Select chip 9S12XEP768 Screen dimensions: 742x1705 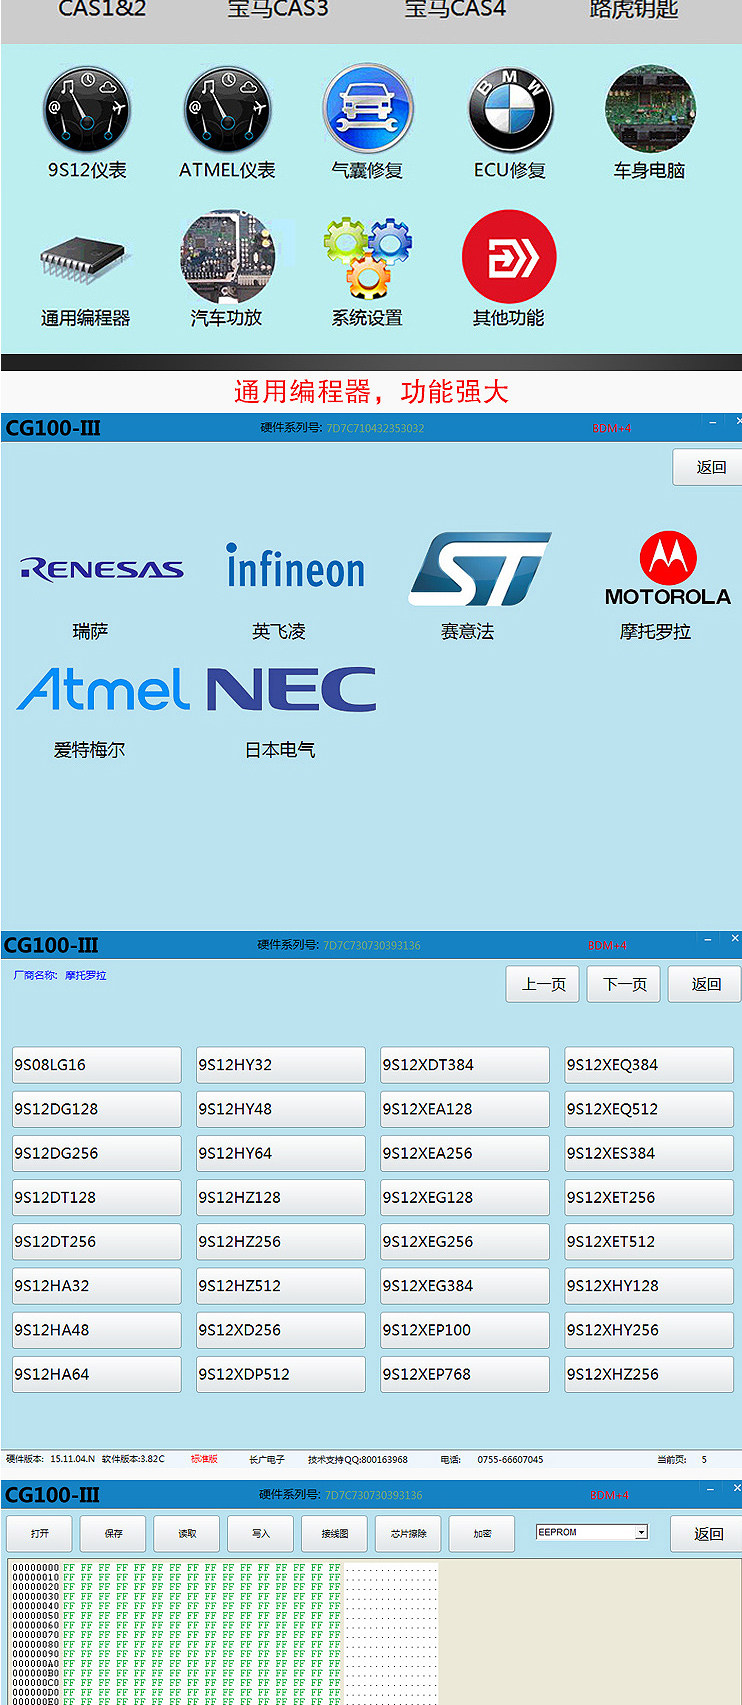click(x=465, y=1374)
